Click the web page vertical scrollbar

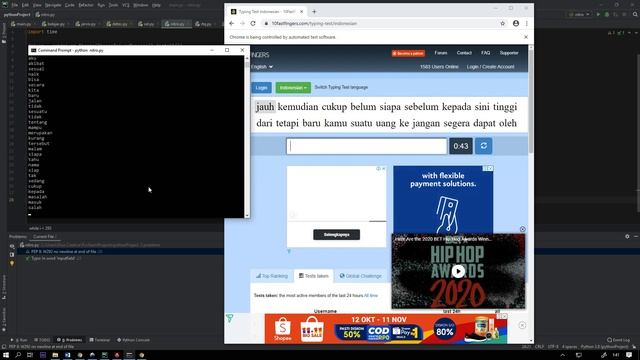coord(531,193)
